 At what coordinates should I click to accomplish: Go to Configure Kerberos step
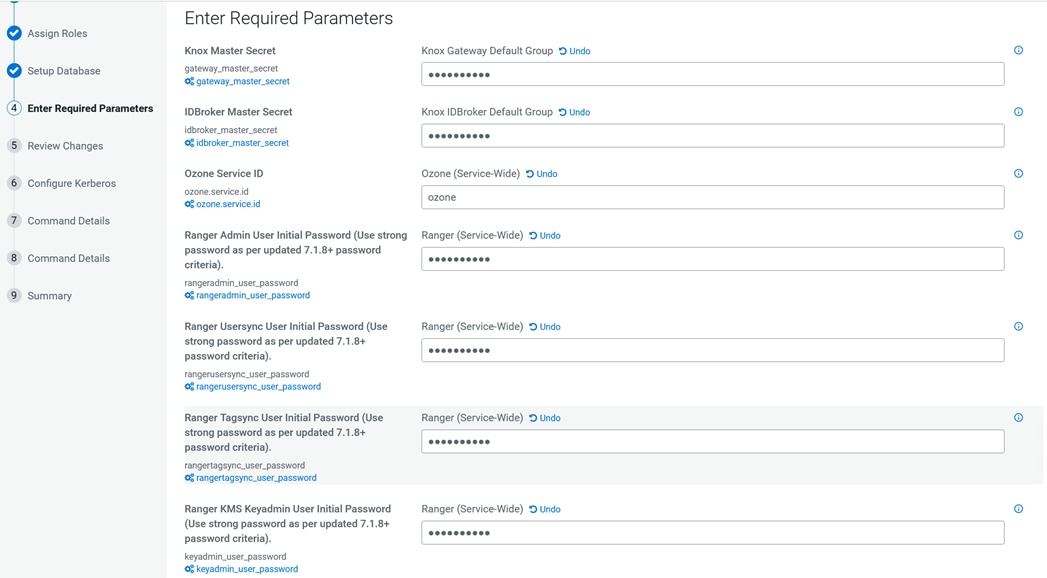click(71, 184)
